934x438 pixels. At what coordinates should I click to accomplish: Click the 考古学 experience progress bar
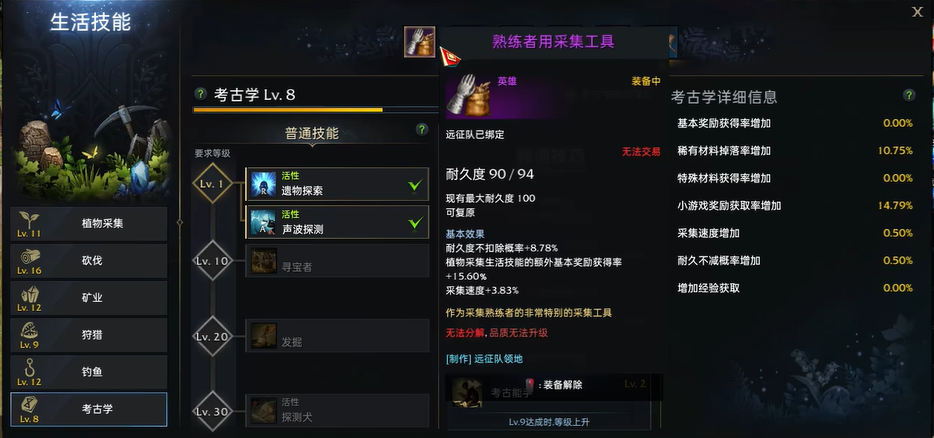(x=316, y=110)
